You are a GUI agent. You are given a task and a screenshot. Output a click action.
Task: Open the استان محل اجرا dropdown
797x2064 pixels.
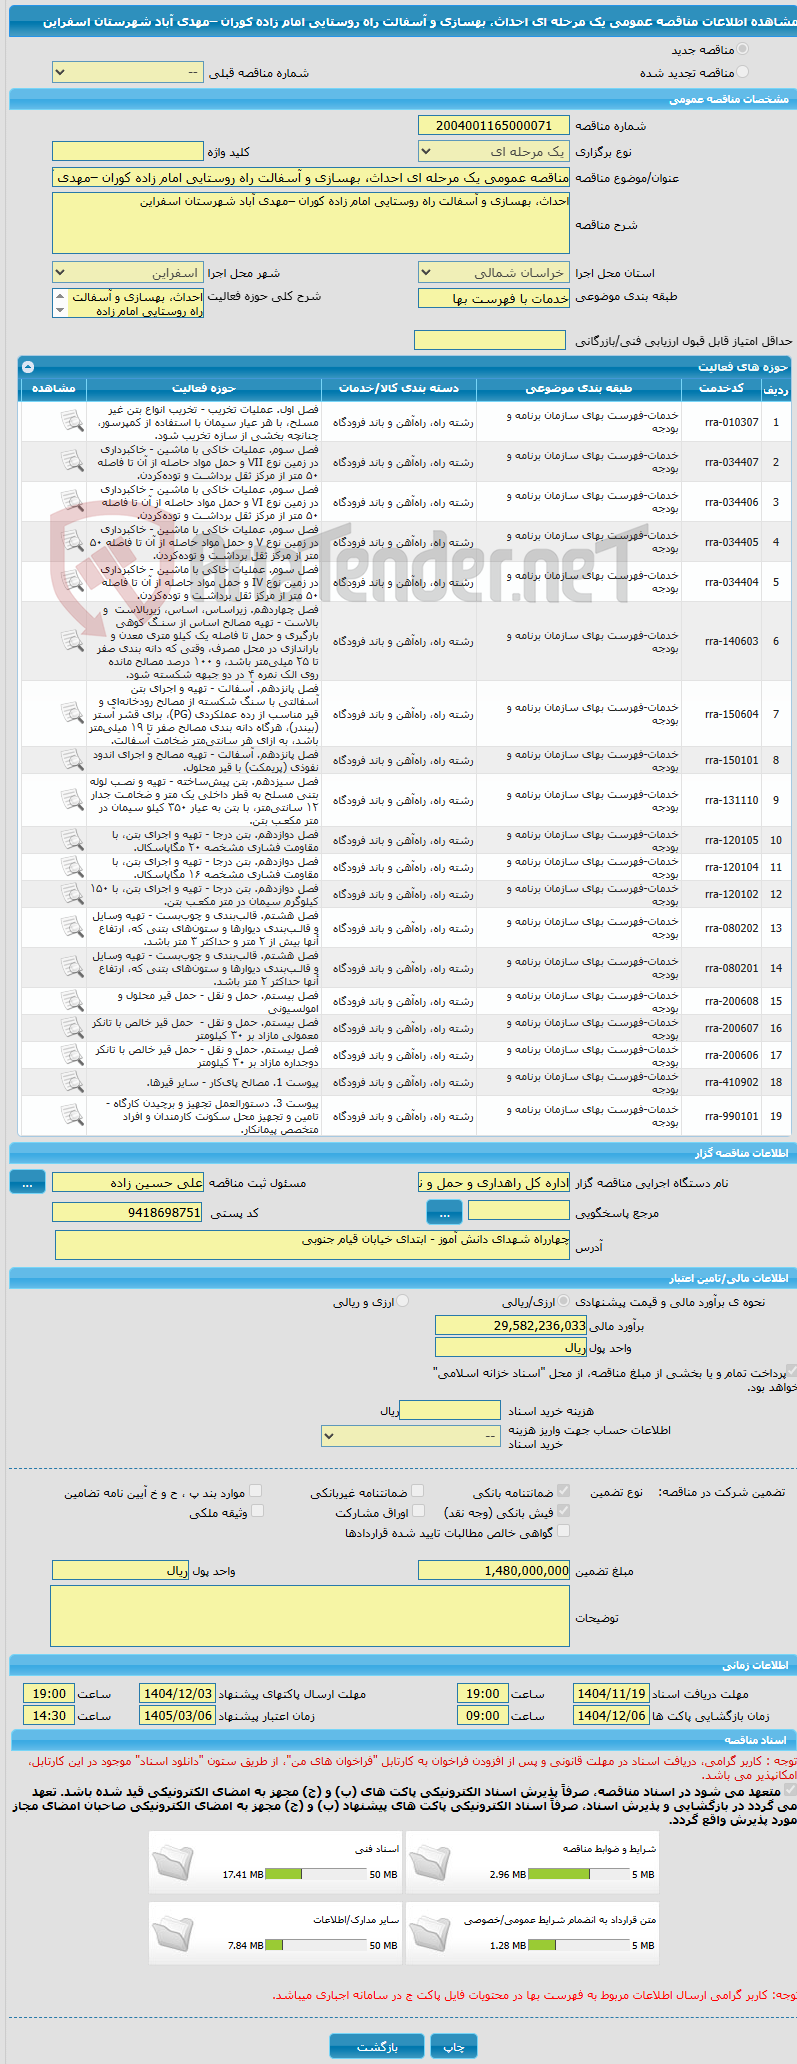coord(494,272)
